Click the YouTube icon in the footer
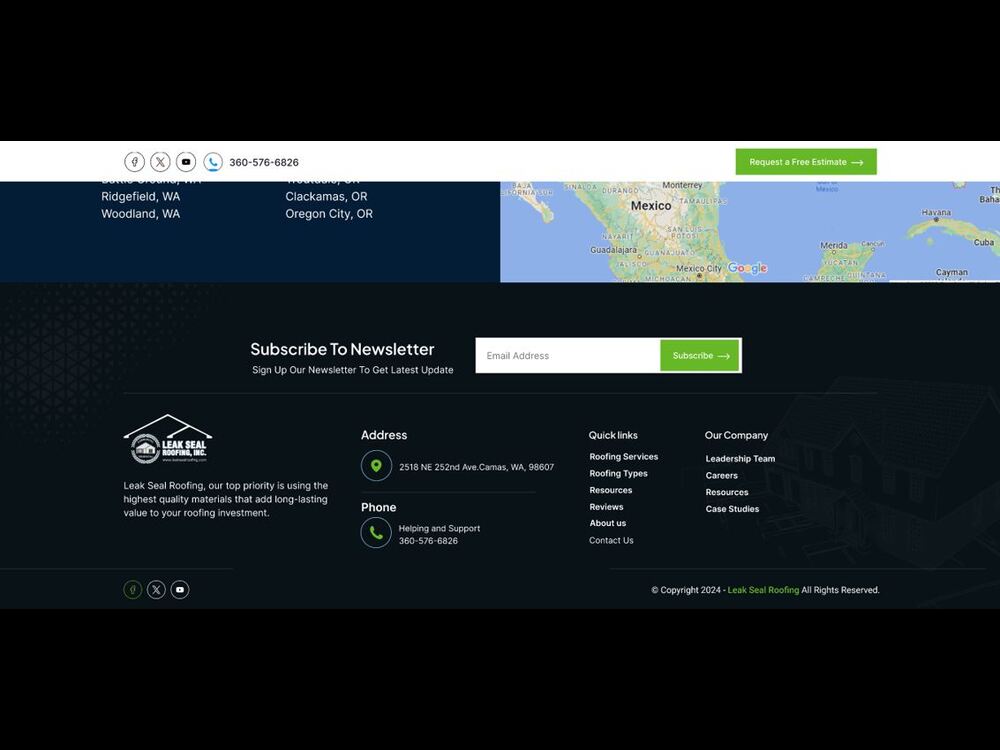Image resolution: width=1000 pixels, height=750 pixels. click(180, 590)
